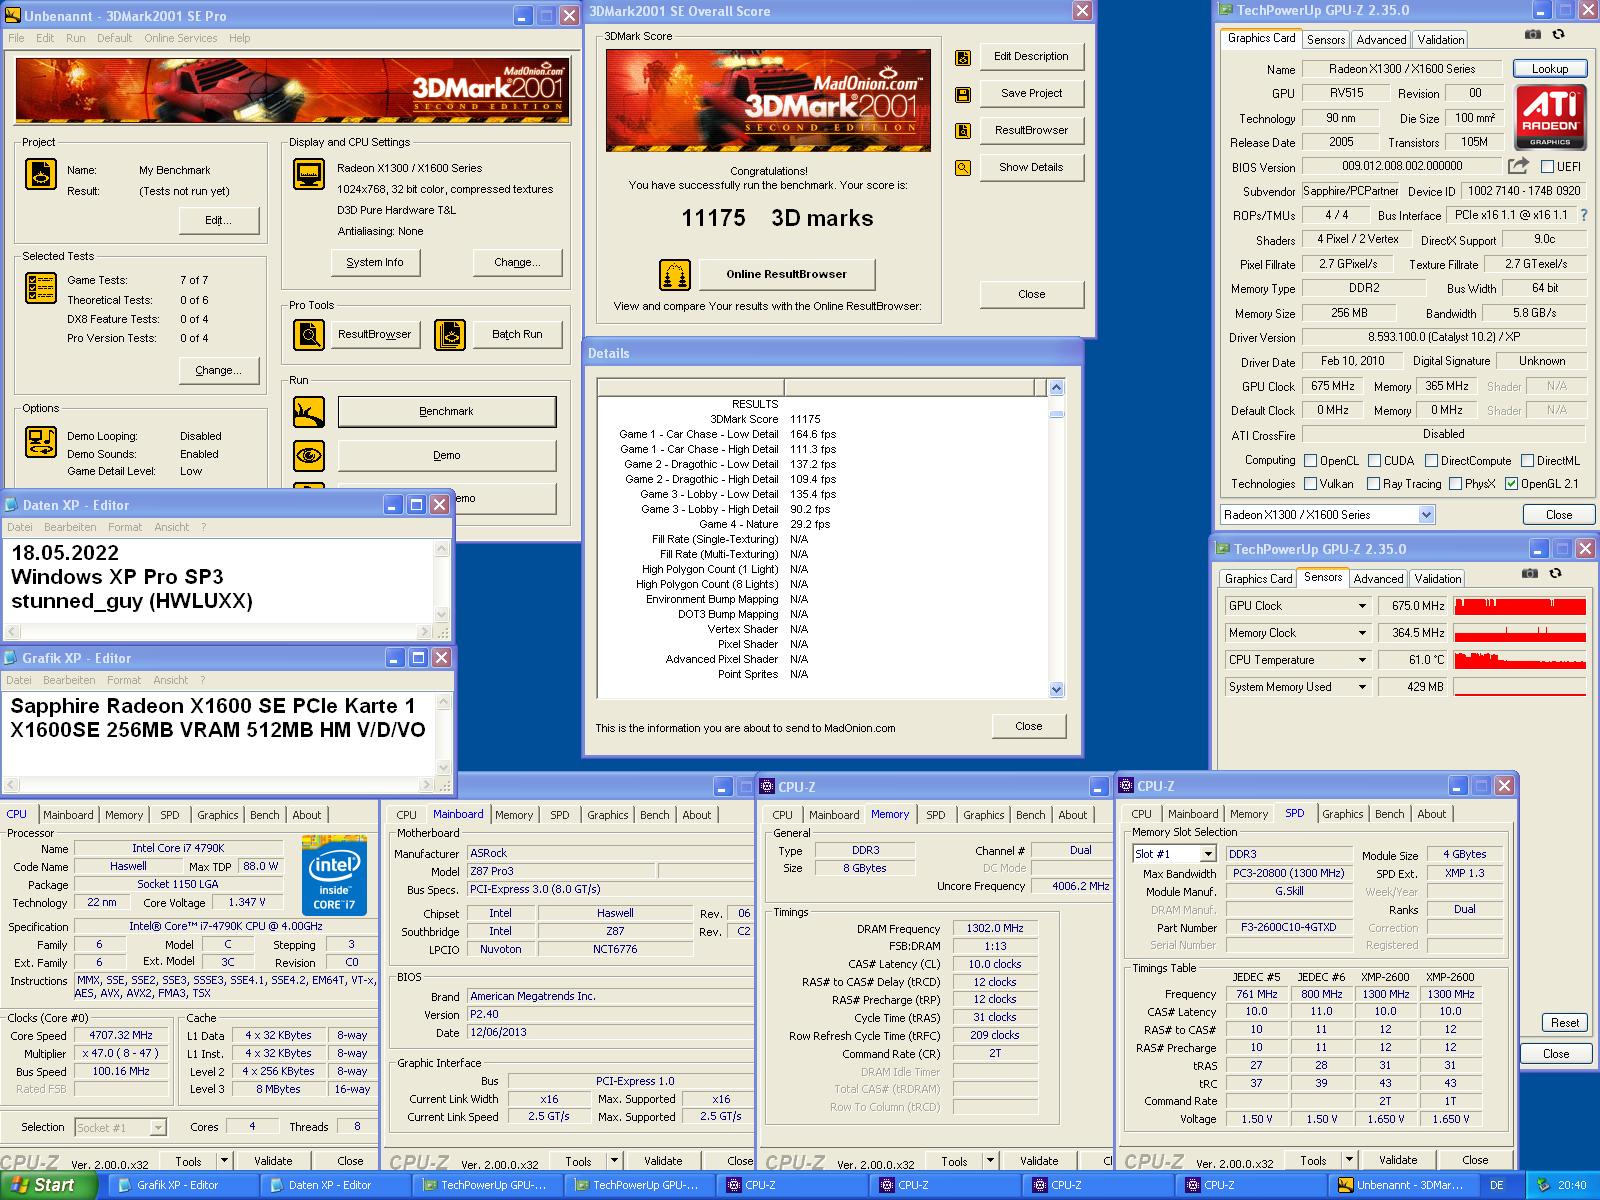Toggle the OpenCL checkbox in GPU-Z
This screenshot has height=1200, width=1600.
(1310, 461)
